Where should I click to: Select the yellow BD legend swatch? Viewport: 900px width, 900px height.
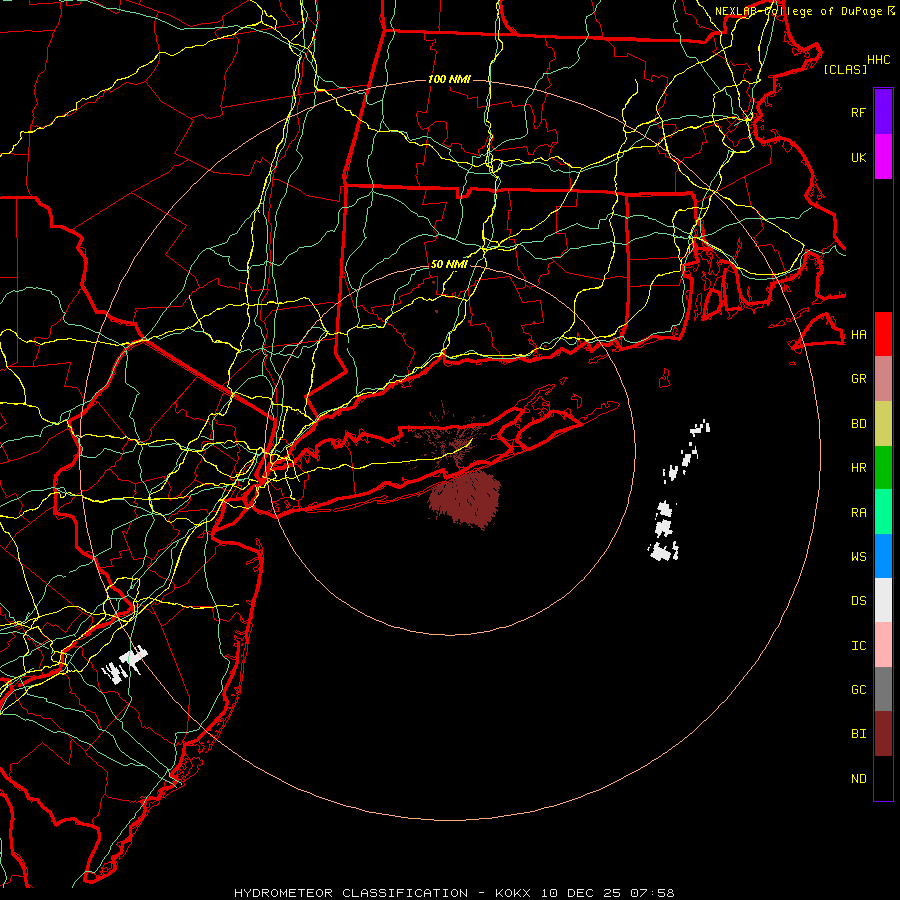[x=883, y=423]
